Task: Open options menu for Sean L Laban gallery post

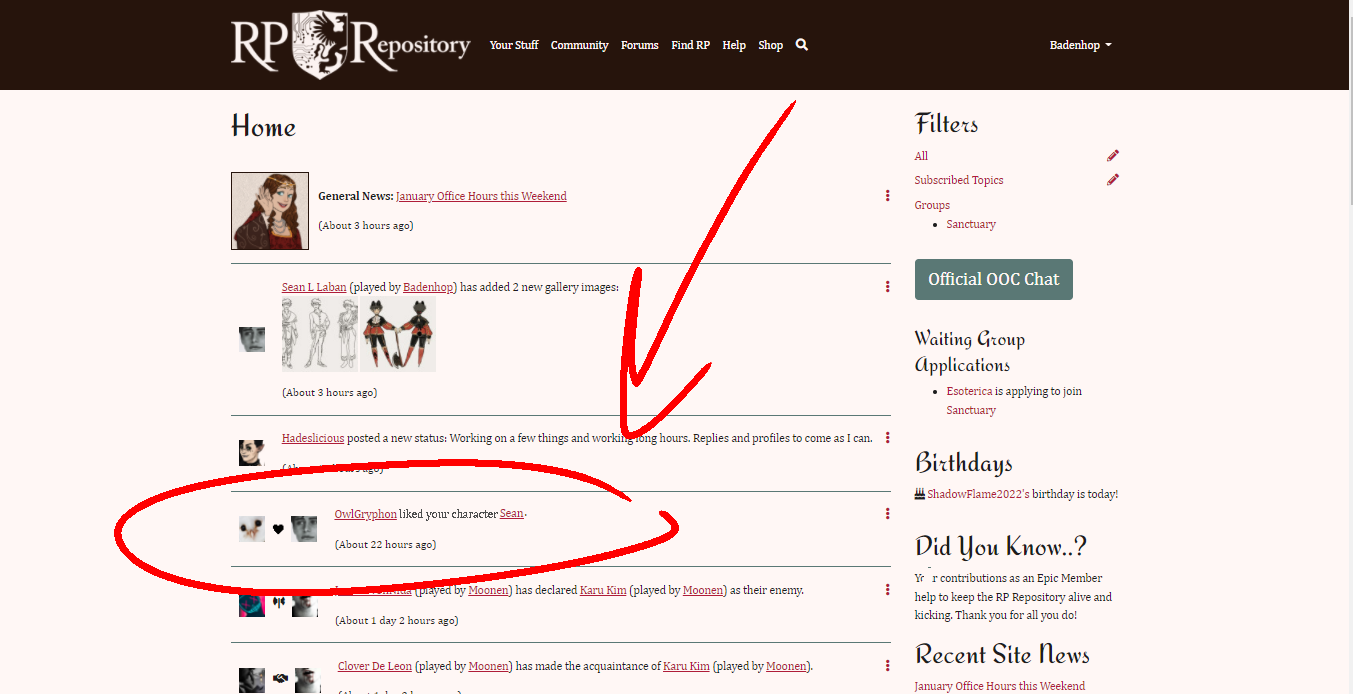Action: [x=887, y=287]
